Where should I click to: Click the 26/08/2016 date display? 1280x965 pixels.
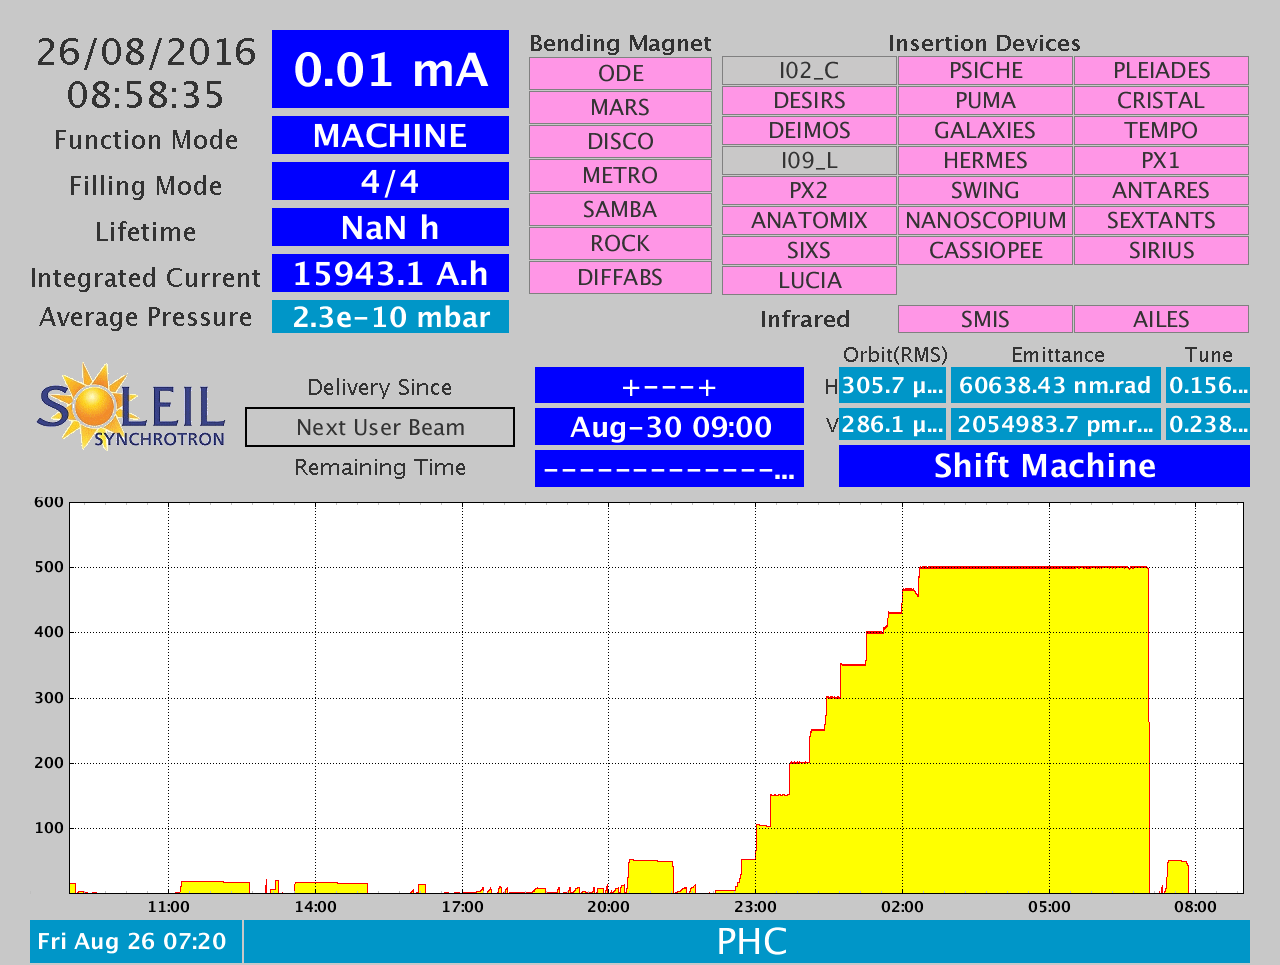pos(146,52)
